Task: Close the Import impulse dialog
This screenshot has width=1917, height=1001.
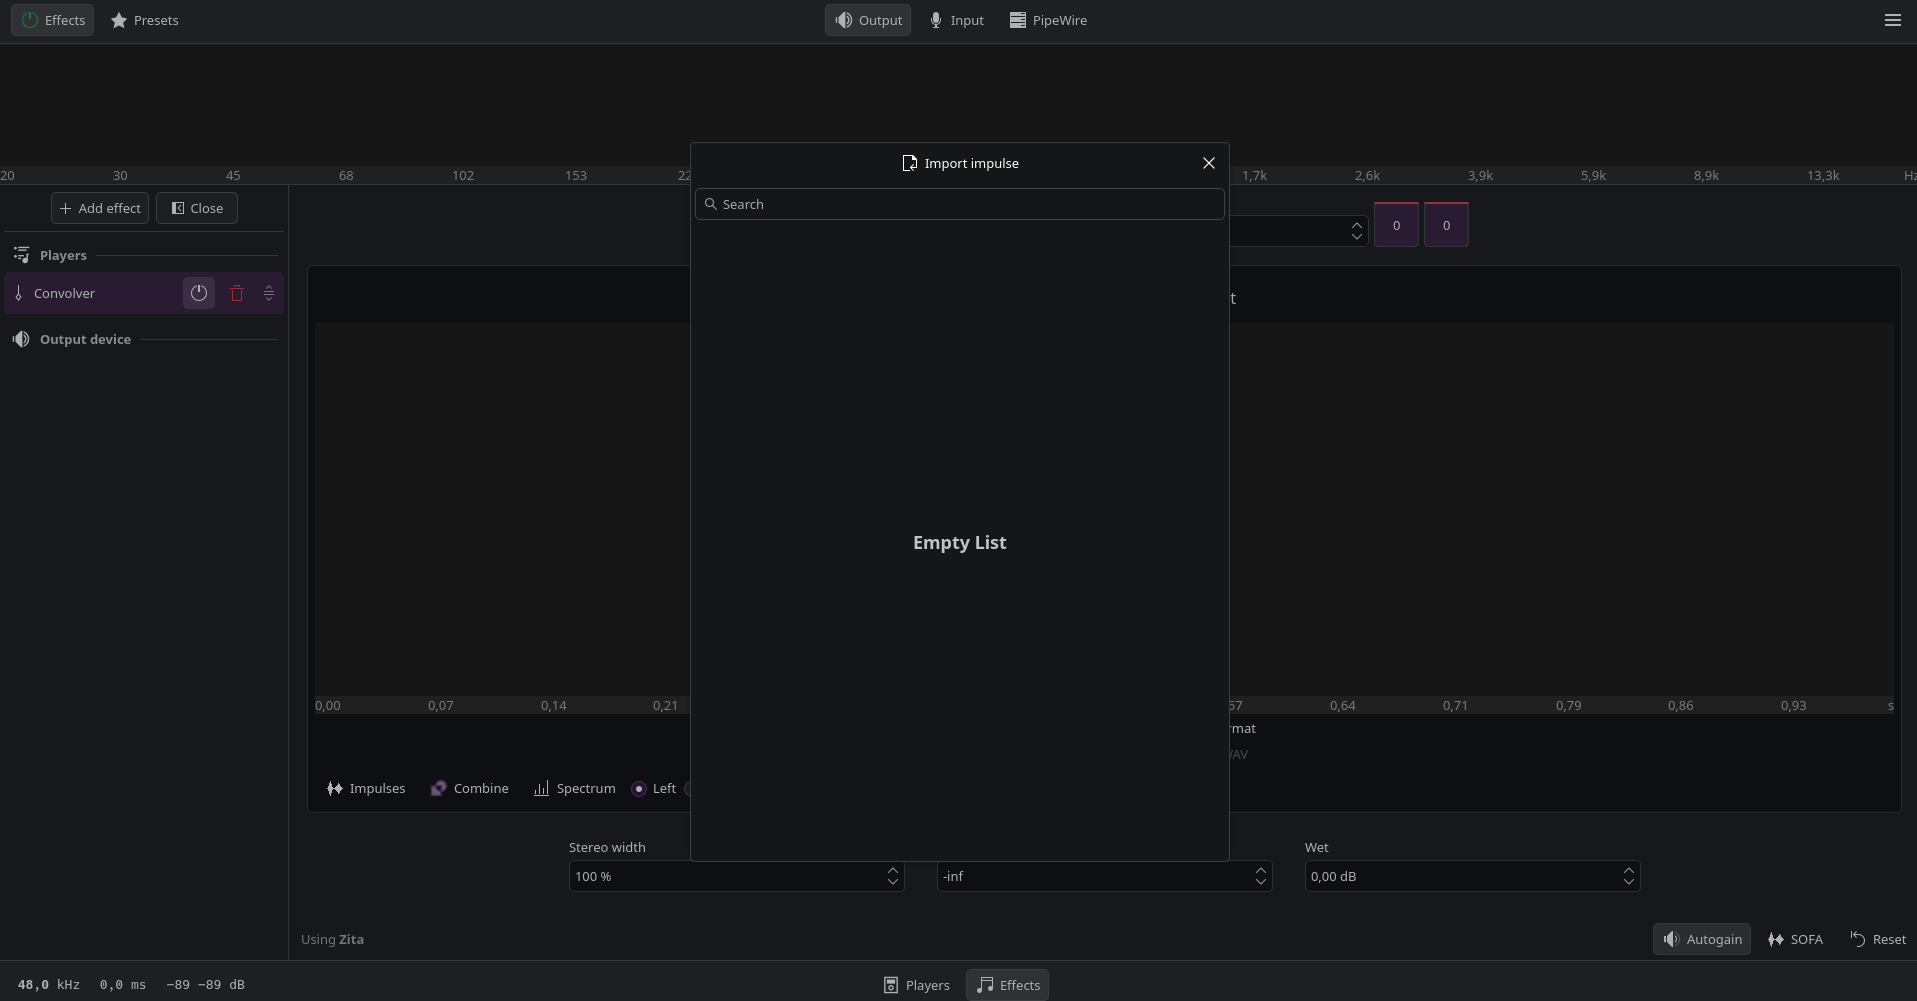Action: (x=1208, y=163)
